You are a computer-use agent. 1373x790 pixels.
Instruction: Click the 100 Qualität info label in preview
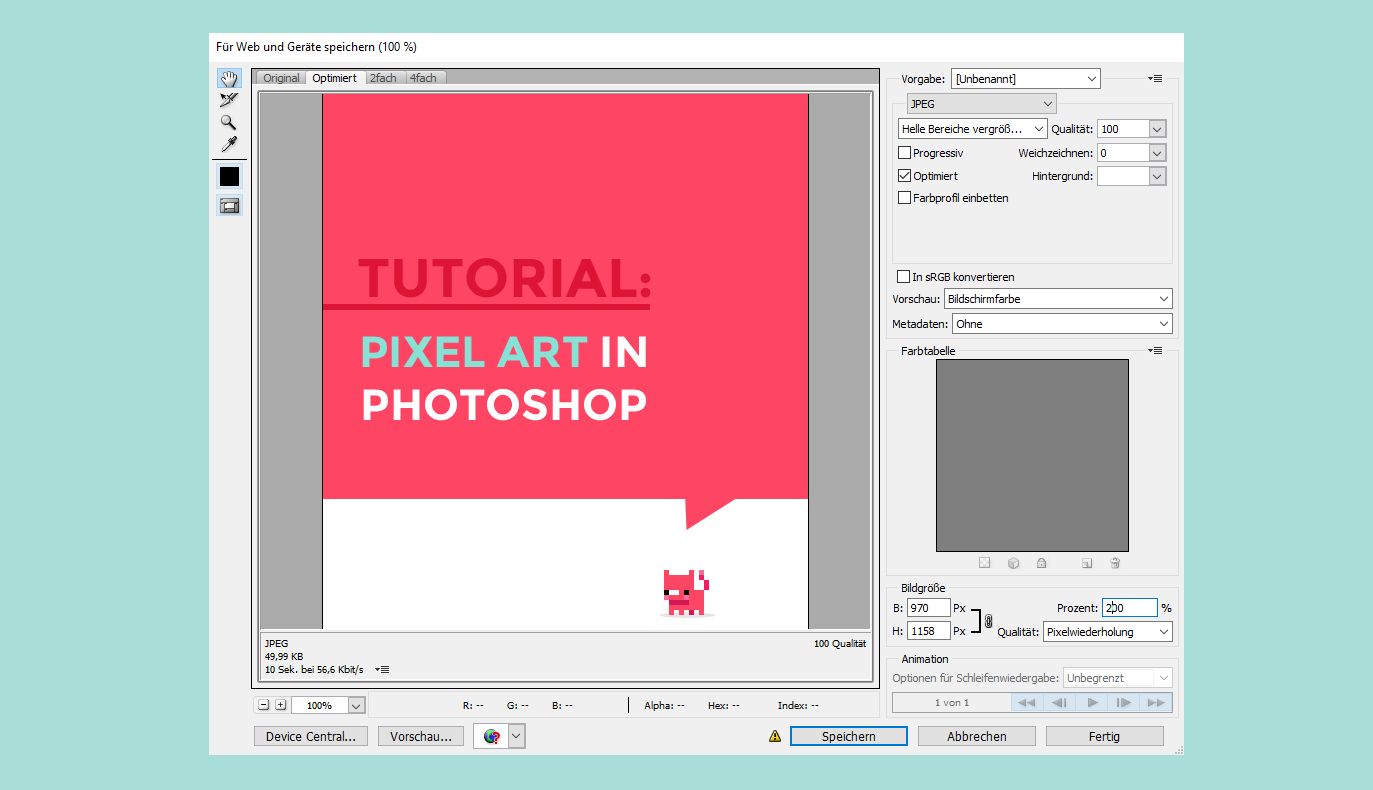pos(840,644)
